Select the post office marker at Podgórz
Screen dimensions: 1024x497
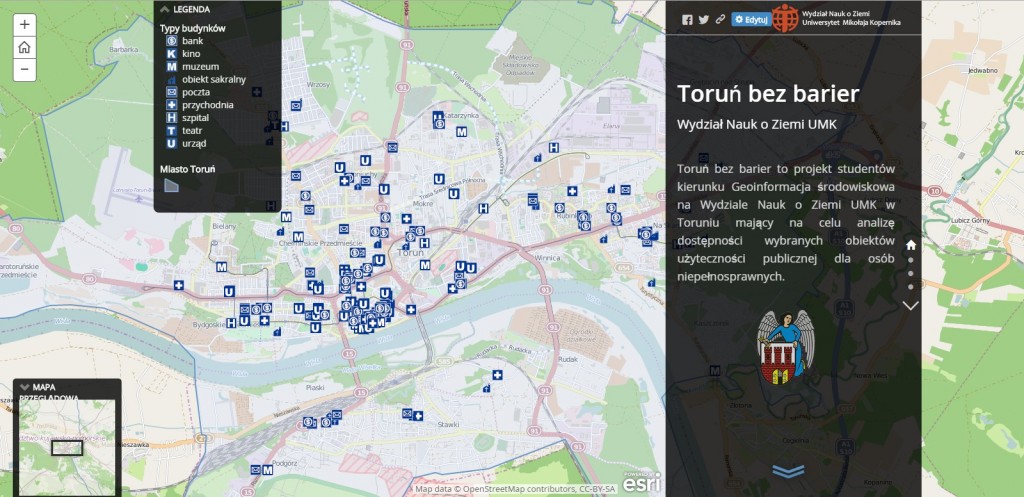(x=256, y=470)
